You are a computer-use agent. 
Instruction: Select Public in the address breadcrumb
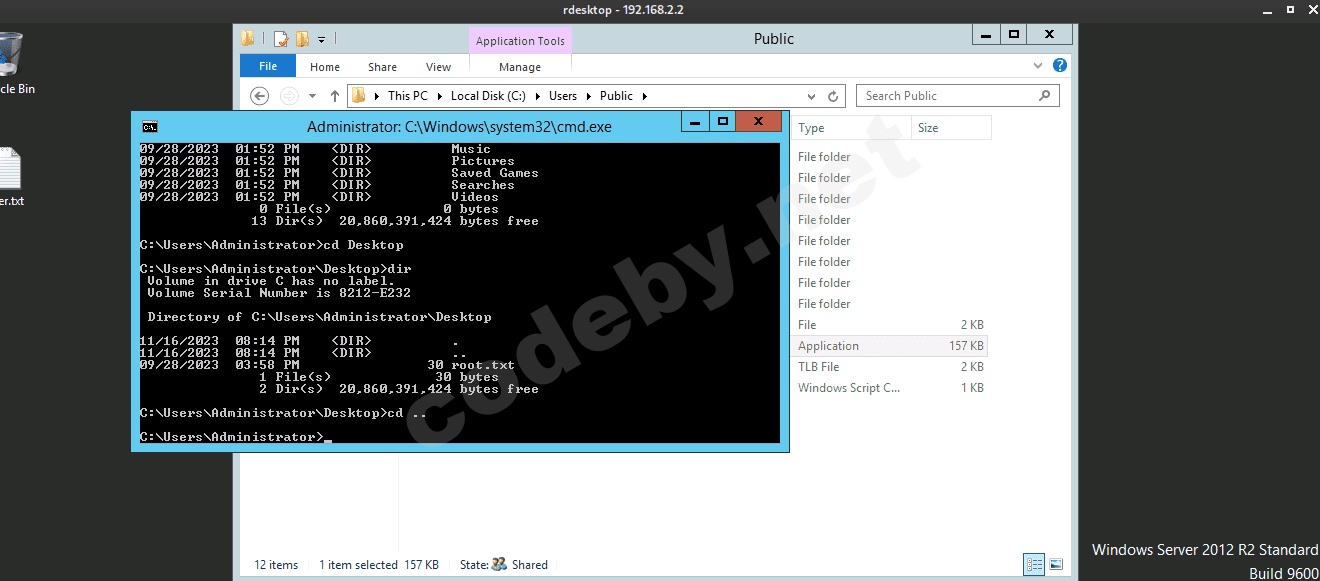(x=616, y=96)
